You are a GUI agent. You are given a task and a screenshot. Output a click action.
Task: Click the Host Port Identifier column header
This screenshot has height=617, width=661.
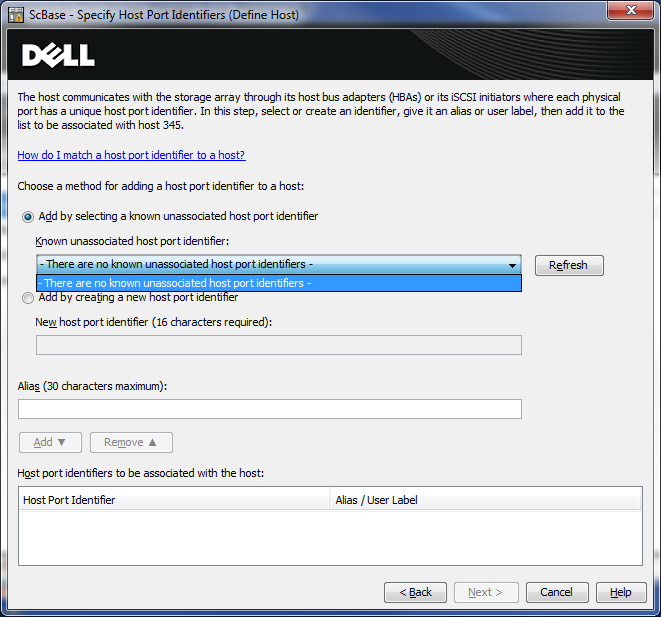[174, 499]
